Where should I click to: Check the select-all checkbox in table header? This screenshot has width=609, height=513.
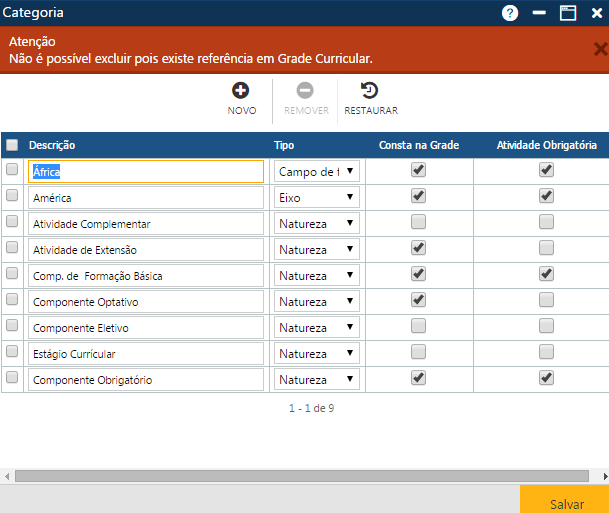(x=12, y=145)
